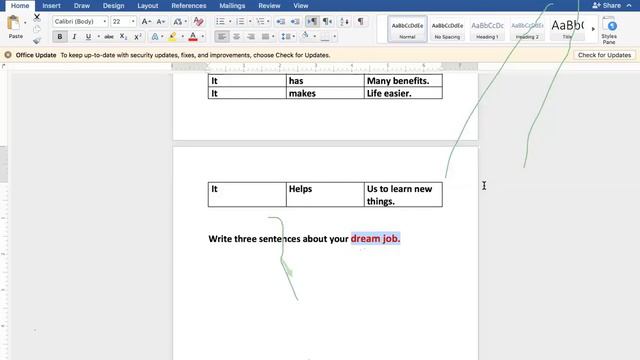640x360 pixels.
Task: Open the References tab
Action: (x=189, y=6)
